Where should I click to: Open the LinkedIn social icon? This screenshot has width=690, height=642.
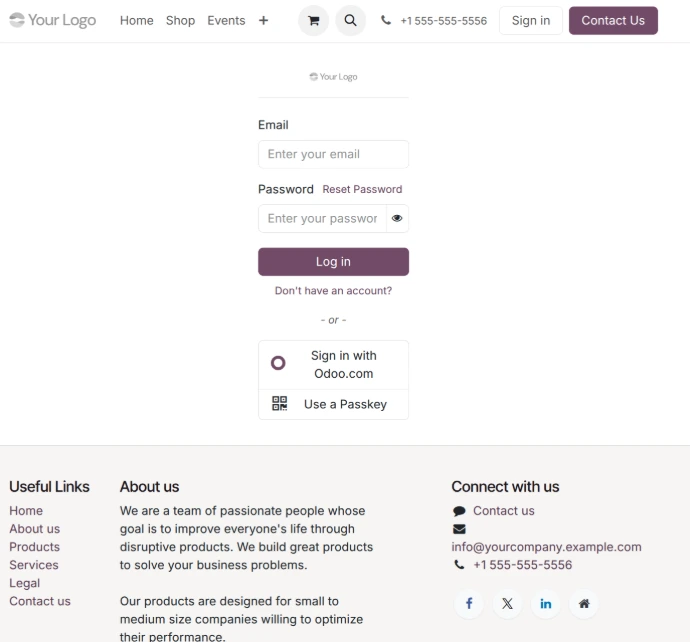click(546, 604)
